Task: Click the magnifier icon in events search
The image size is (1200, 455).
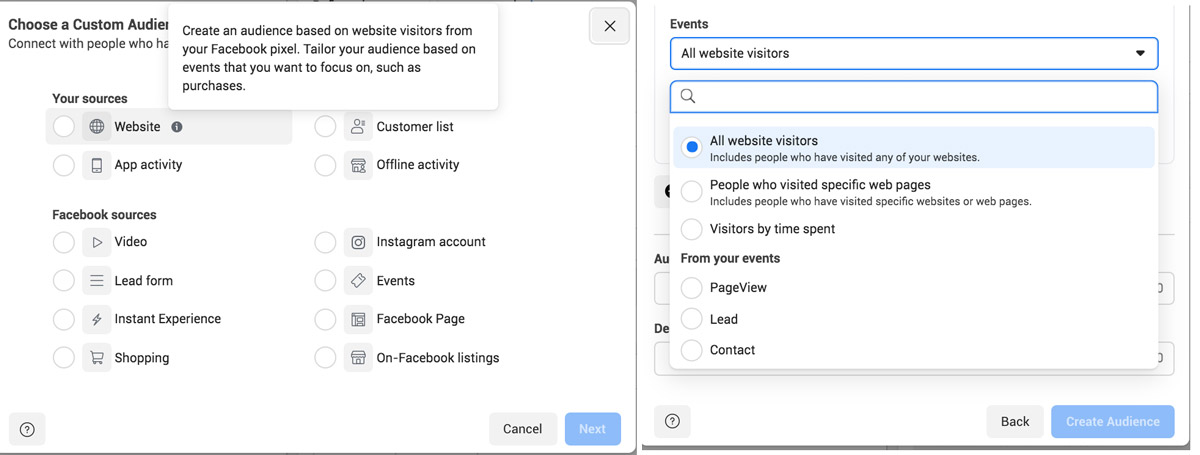Action: point(687,96)
